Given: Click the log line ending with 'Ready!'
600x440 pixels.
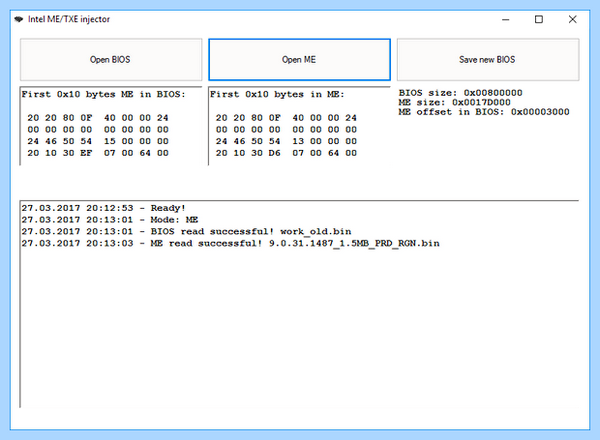Looking at the screenshot, I should click(x=103, y=208).
